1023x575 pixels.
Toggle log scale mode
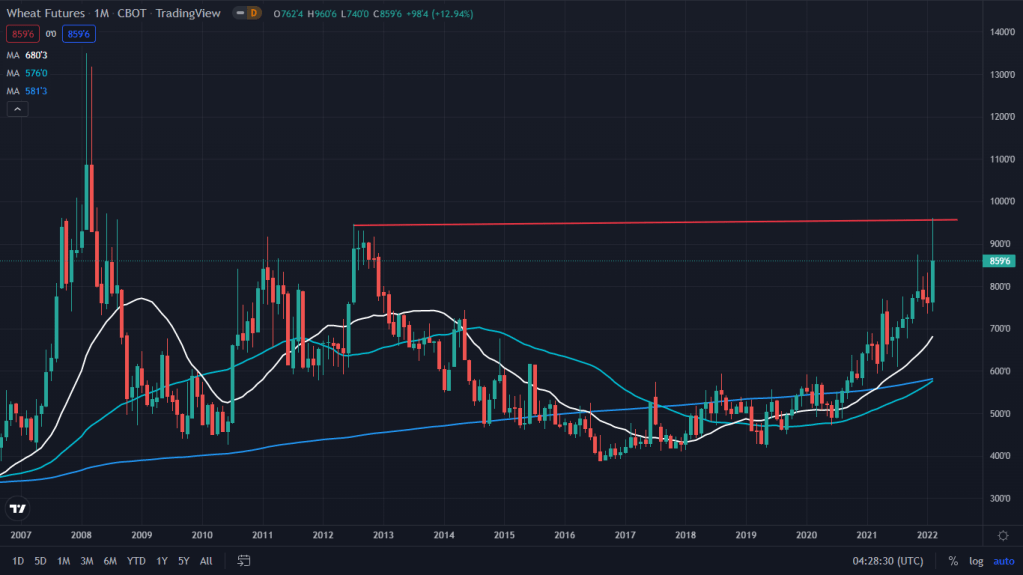[x=975, y=561]
